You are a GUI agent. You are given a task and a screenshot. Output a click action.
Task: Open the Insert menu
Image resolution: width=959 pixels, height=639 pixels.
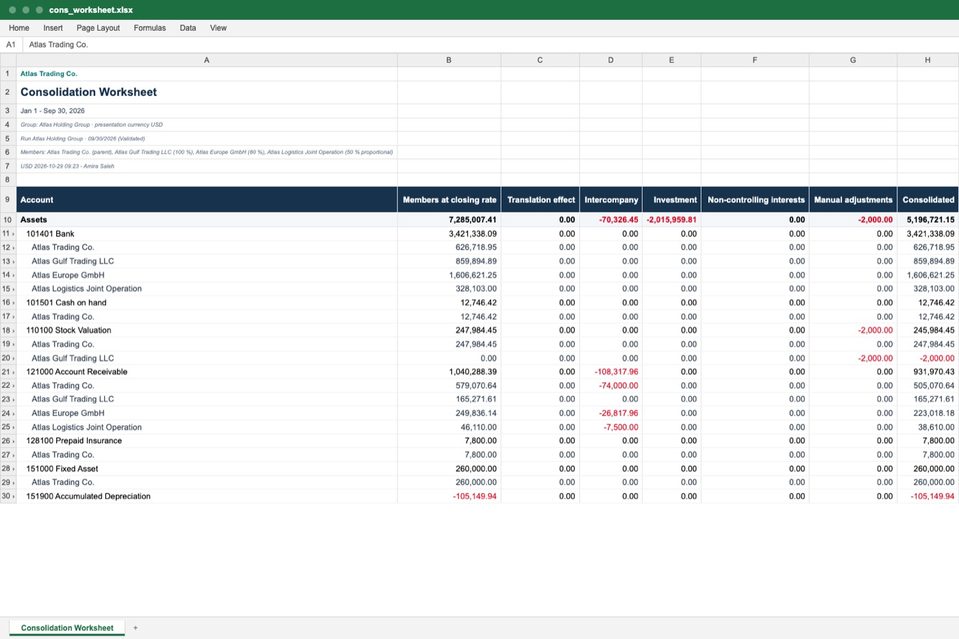pos(53,28)
